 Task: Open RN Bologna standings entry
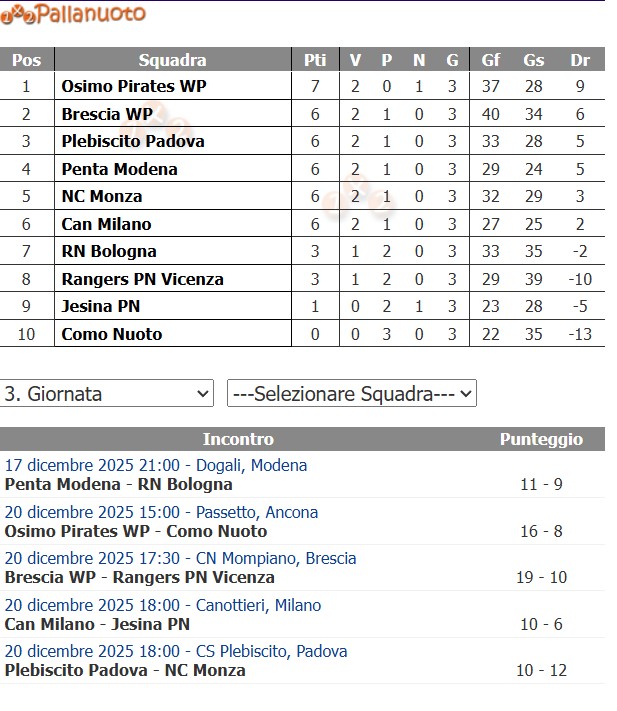109,251
